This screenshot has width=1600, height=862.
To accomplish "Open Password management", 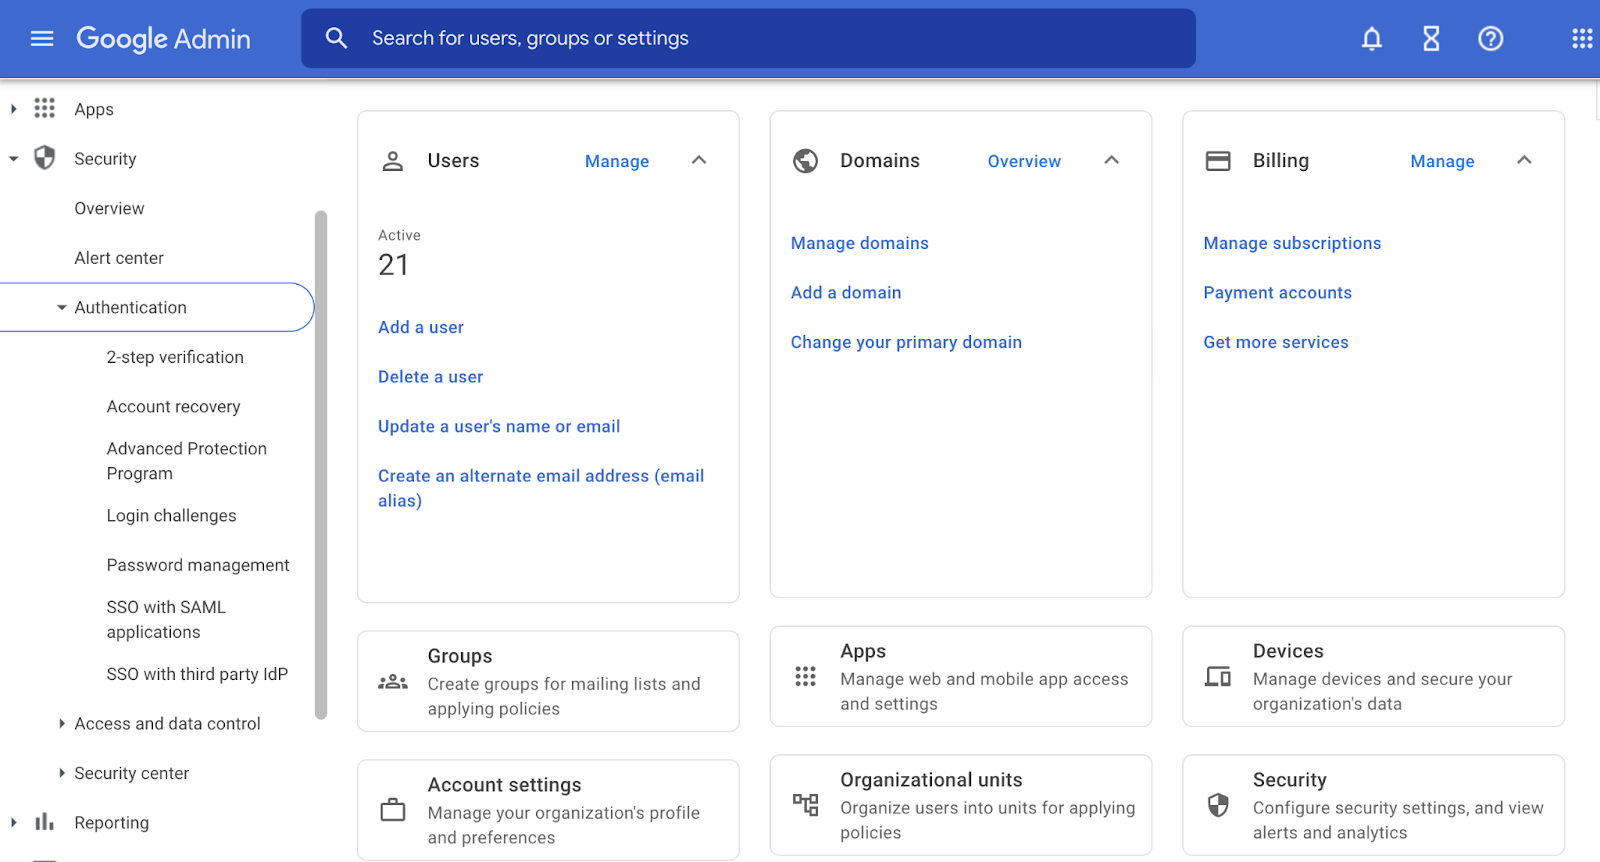I will [198, 565].
